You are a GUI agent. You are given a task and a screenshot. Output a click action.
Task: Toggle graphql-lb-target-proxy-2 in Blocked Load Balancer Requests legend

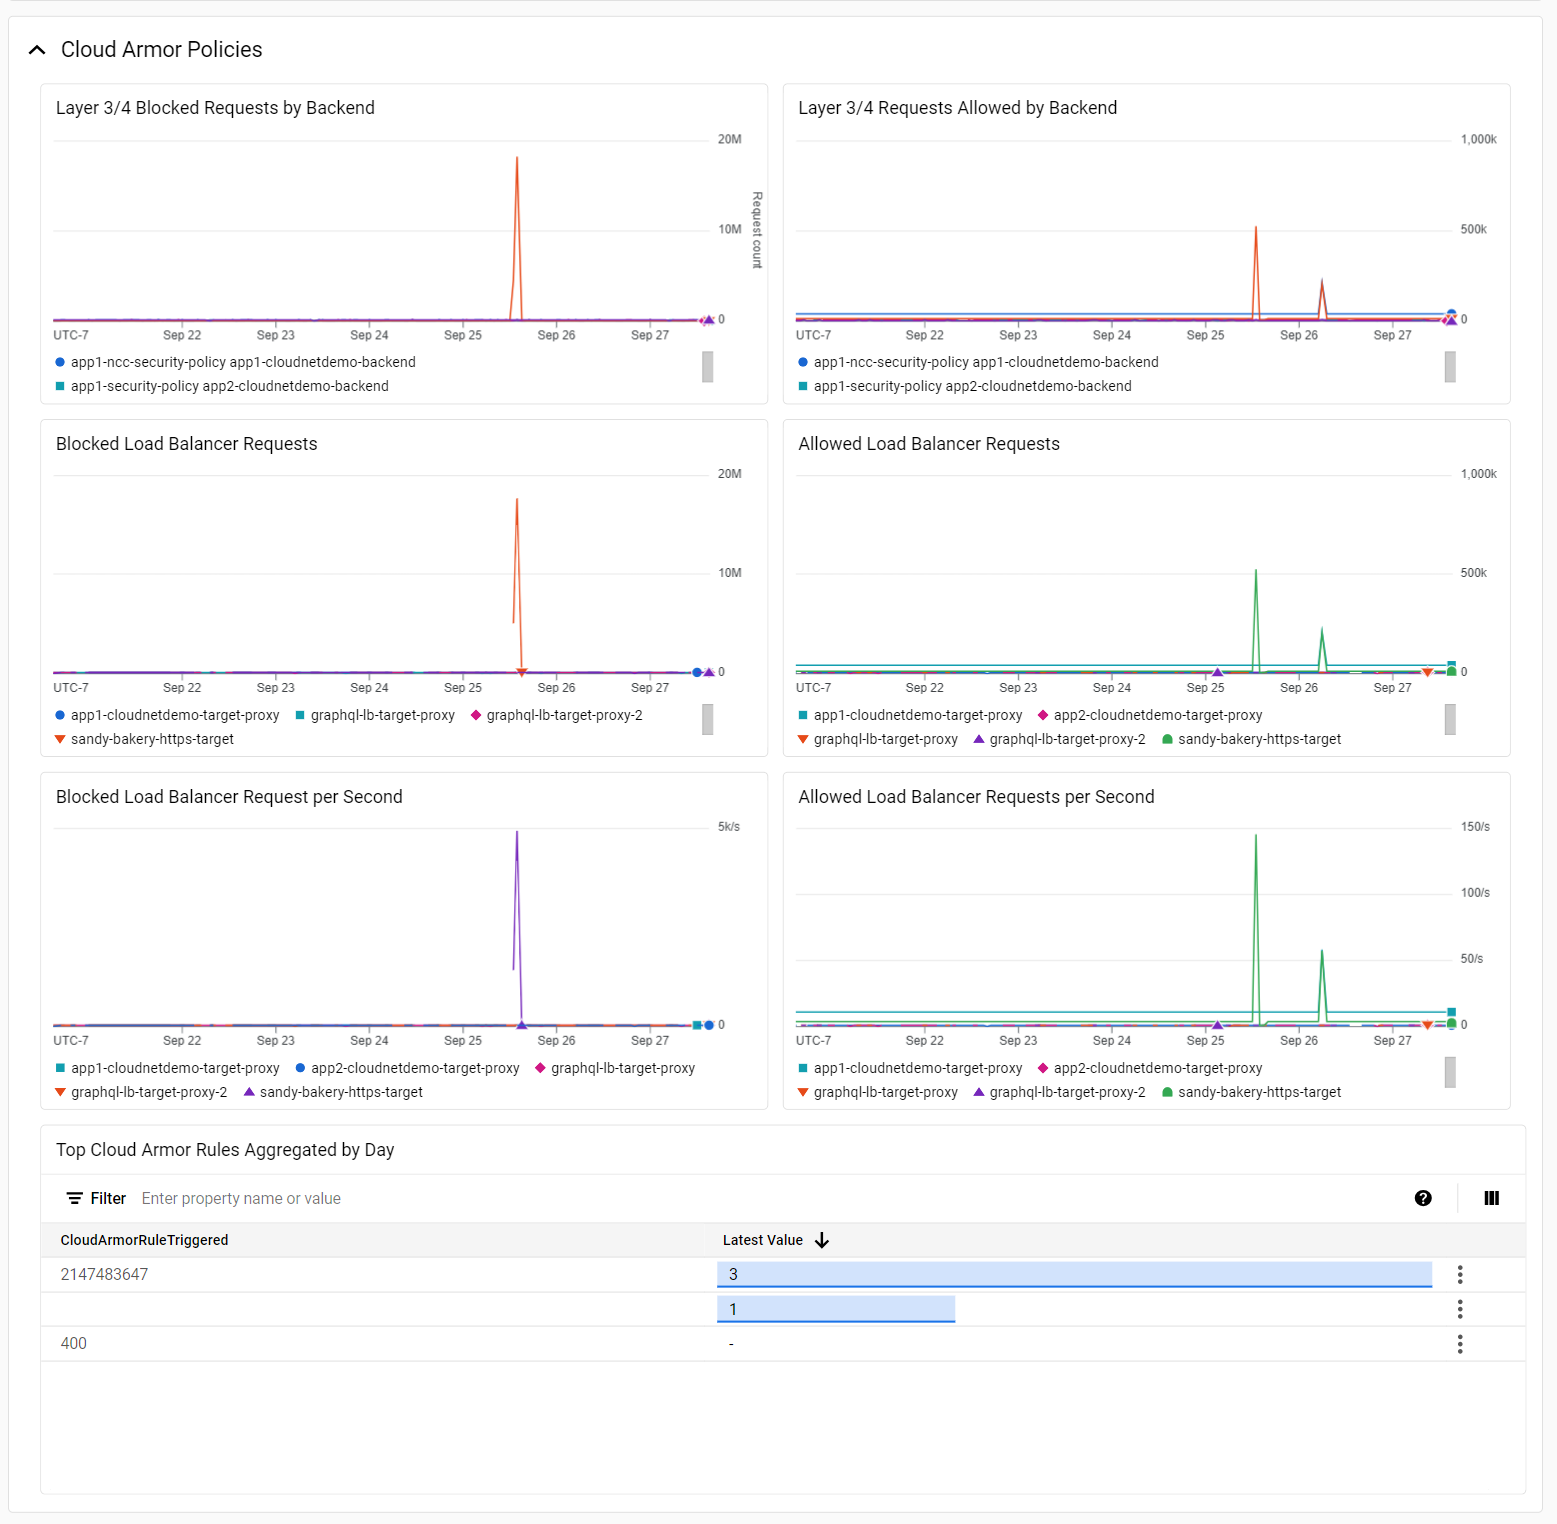557,715
